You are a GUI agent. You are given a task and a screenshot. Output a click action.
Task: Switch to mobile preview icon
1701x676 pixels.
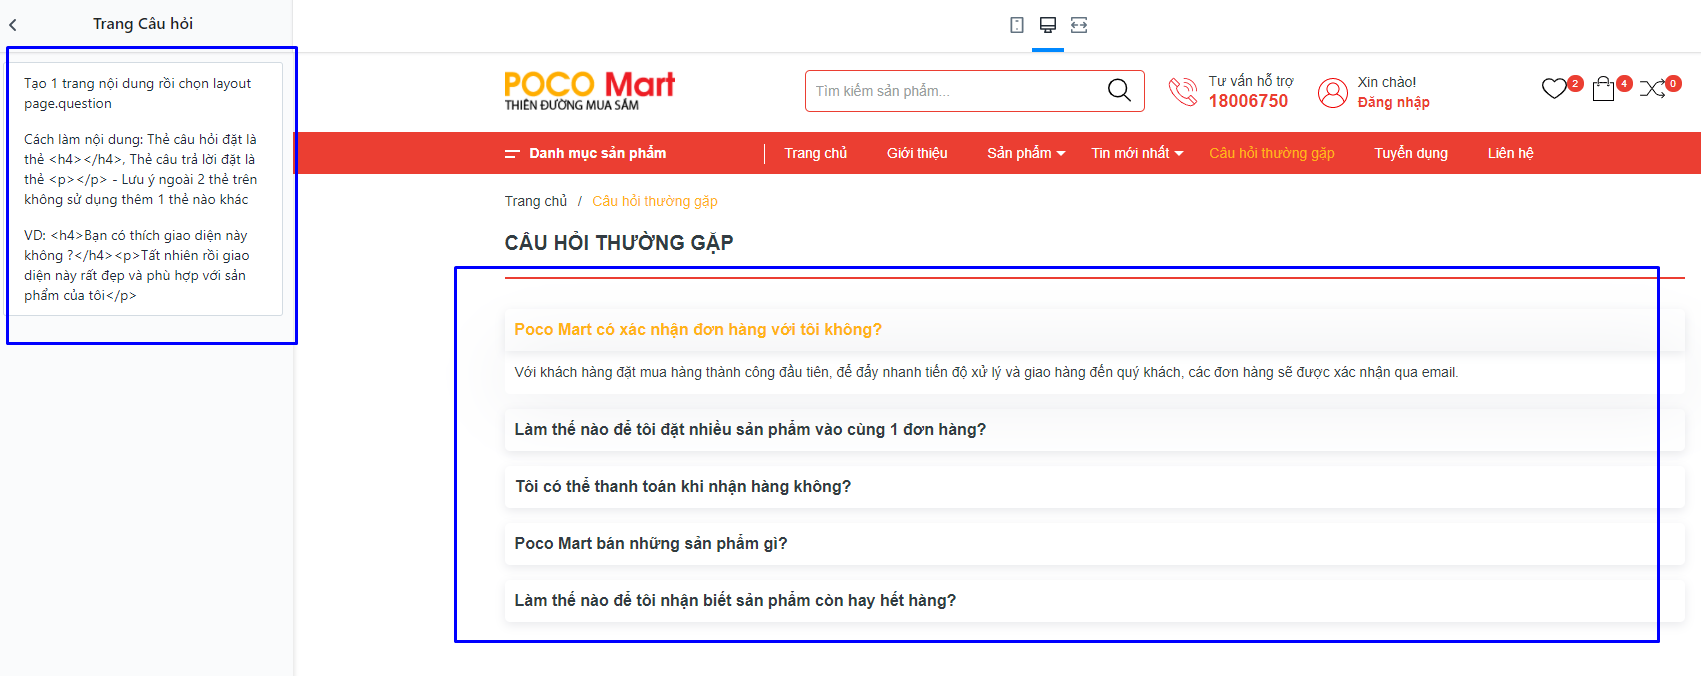pyautogui.click(x=1017, y=25)
